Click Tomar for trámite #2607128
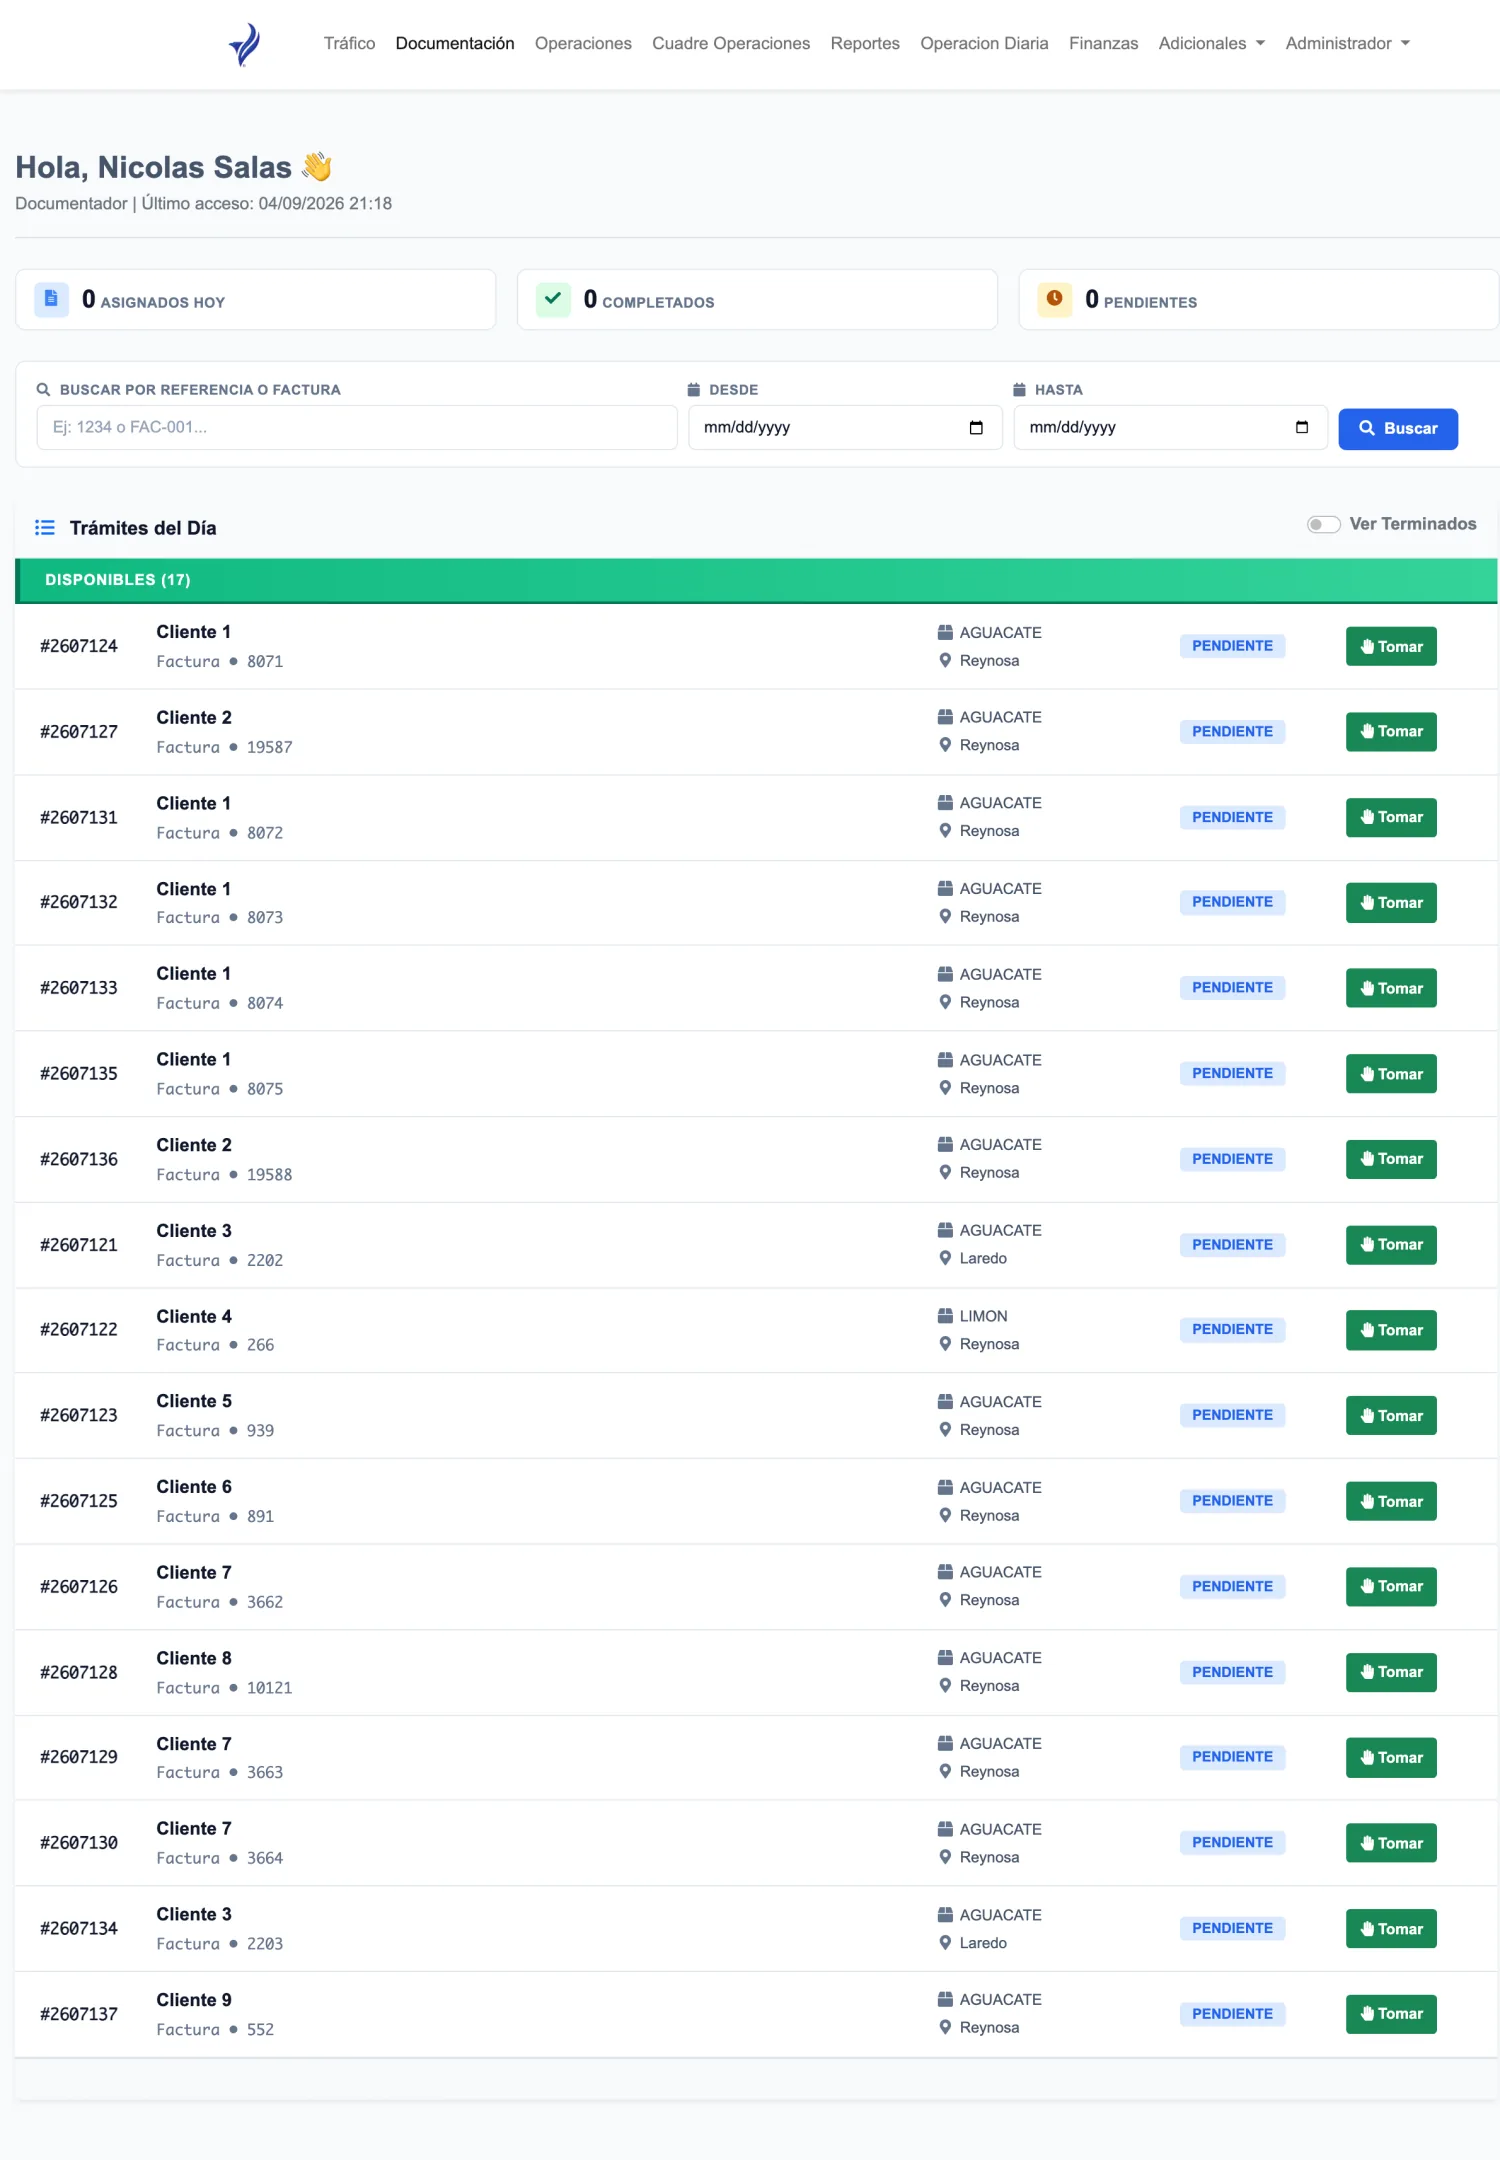1500x2160 pixels. (x=1391, y=1672)
